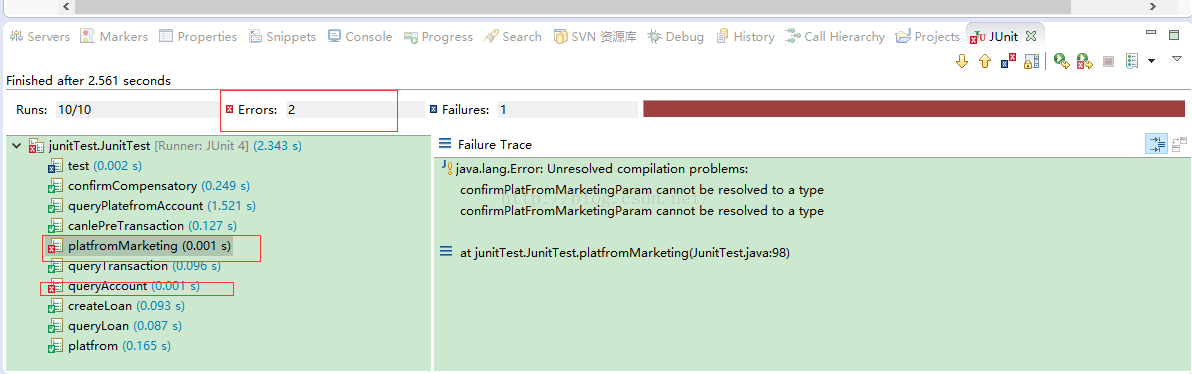Toggle the JUnit scroll lock
Viewport: 1192px width, 374px height.
[x=1032, y=62]
